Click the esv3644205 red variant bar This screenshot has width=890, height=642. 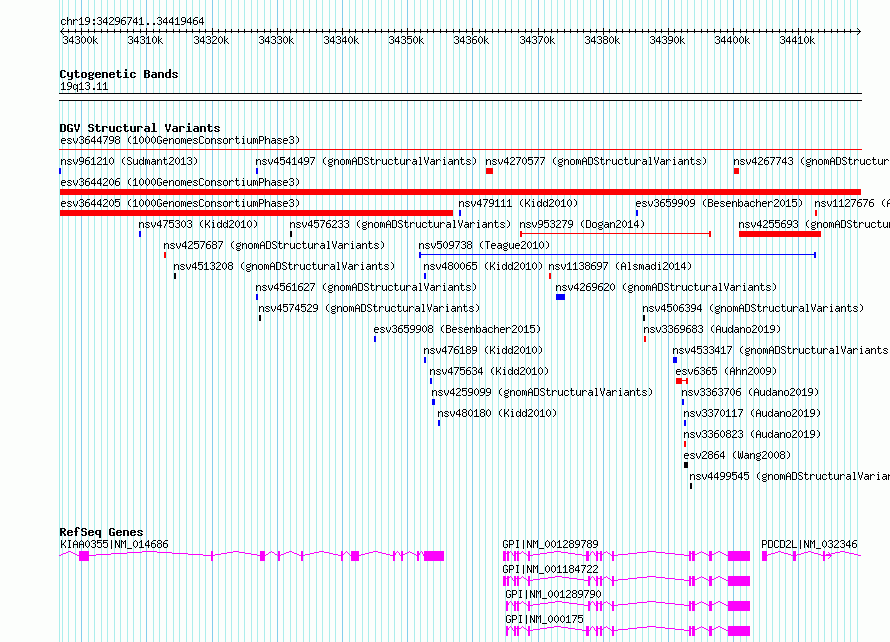pyautogui.click(x=257, y=213)
